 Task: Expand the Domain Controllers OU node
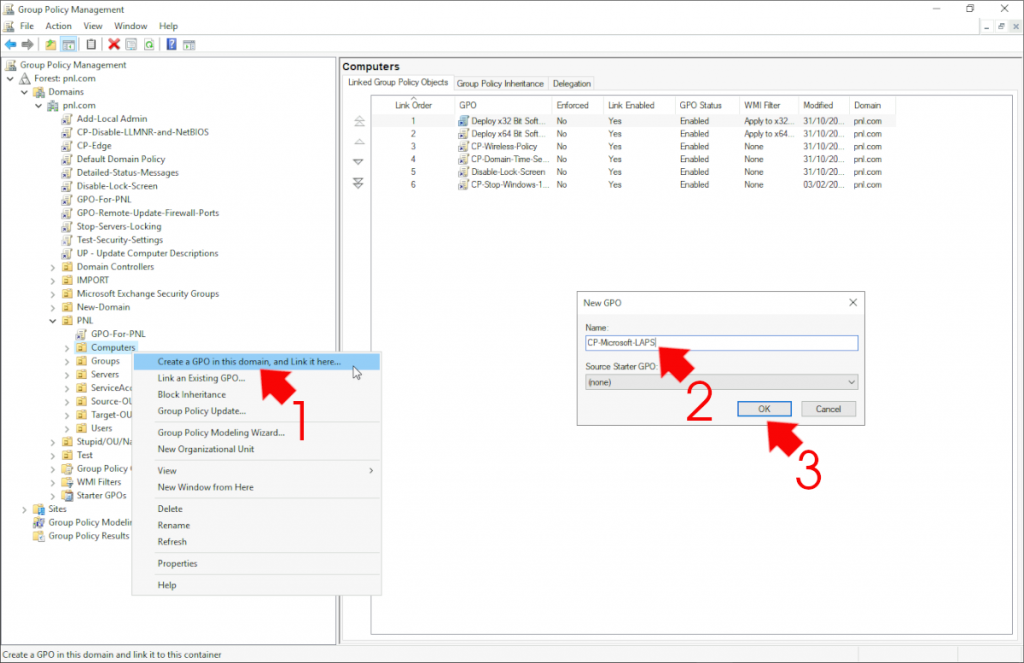[x=53, y=267]
